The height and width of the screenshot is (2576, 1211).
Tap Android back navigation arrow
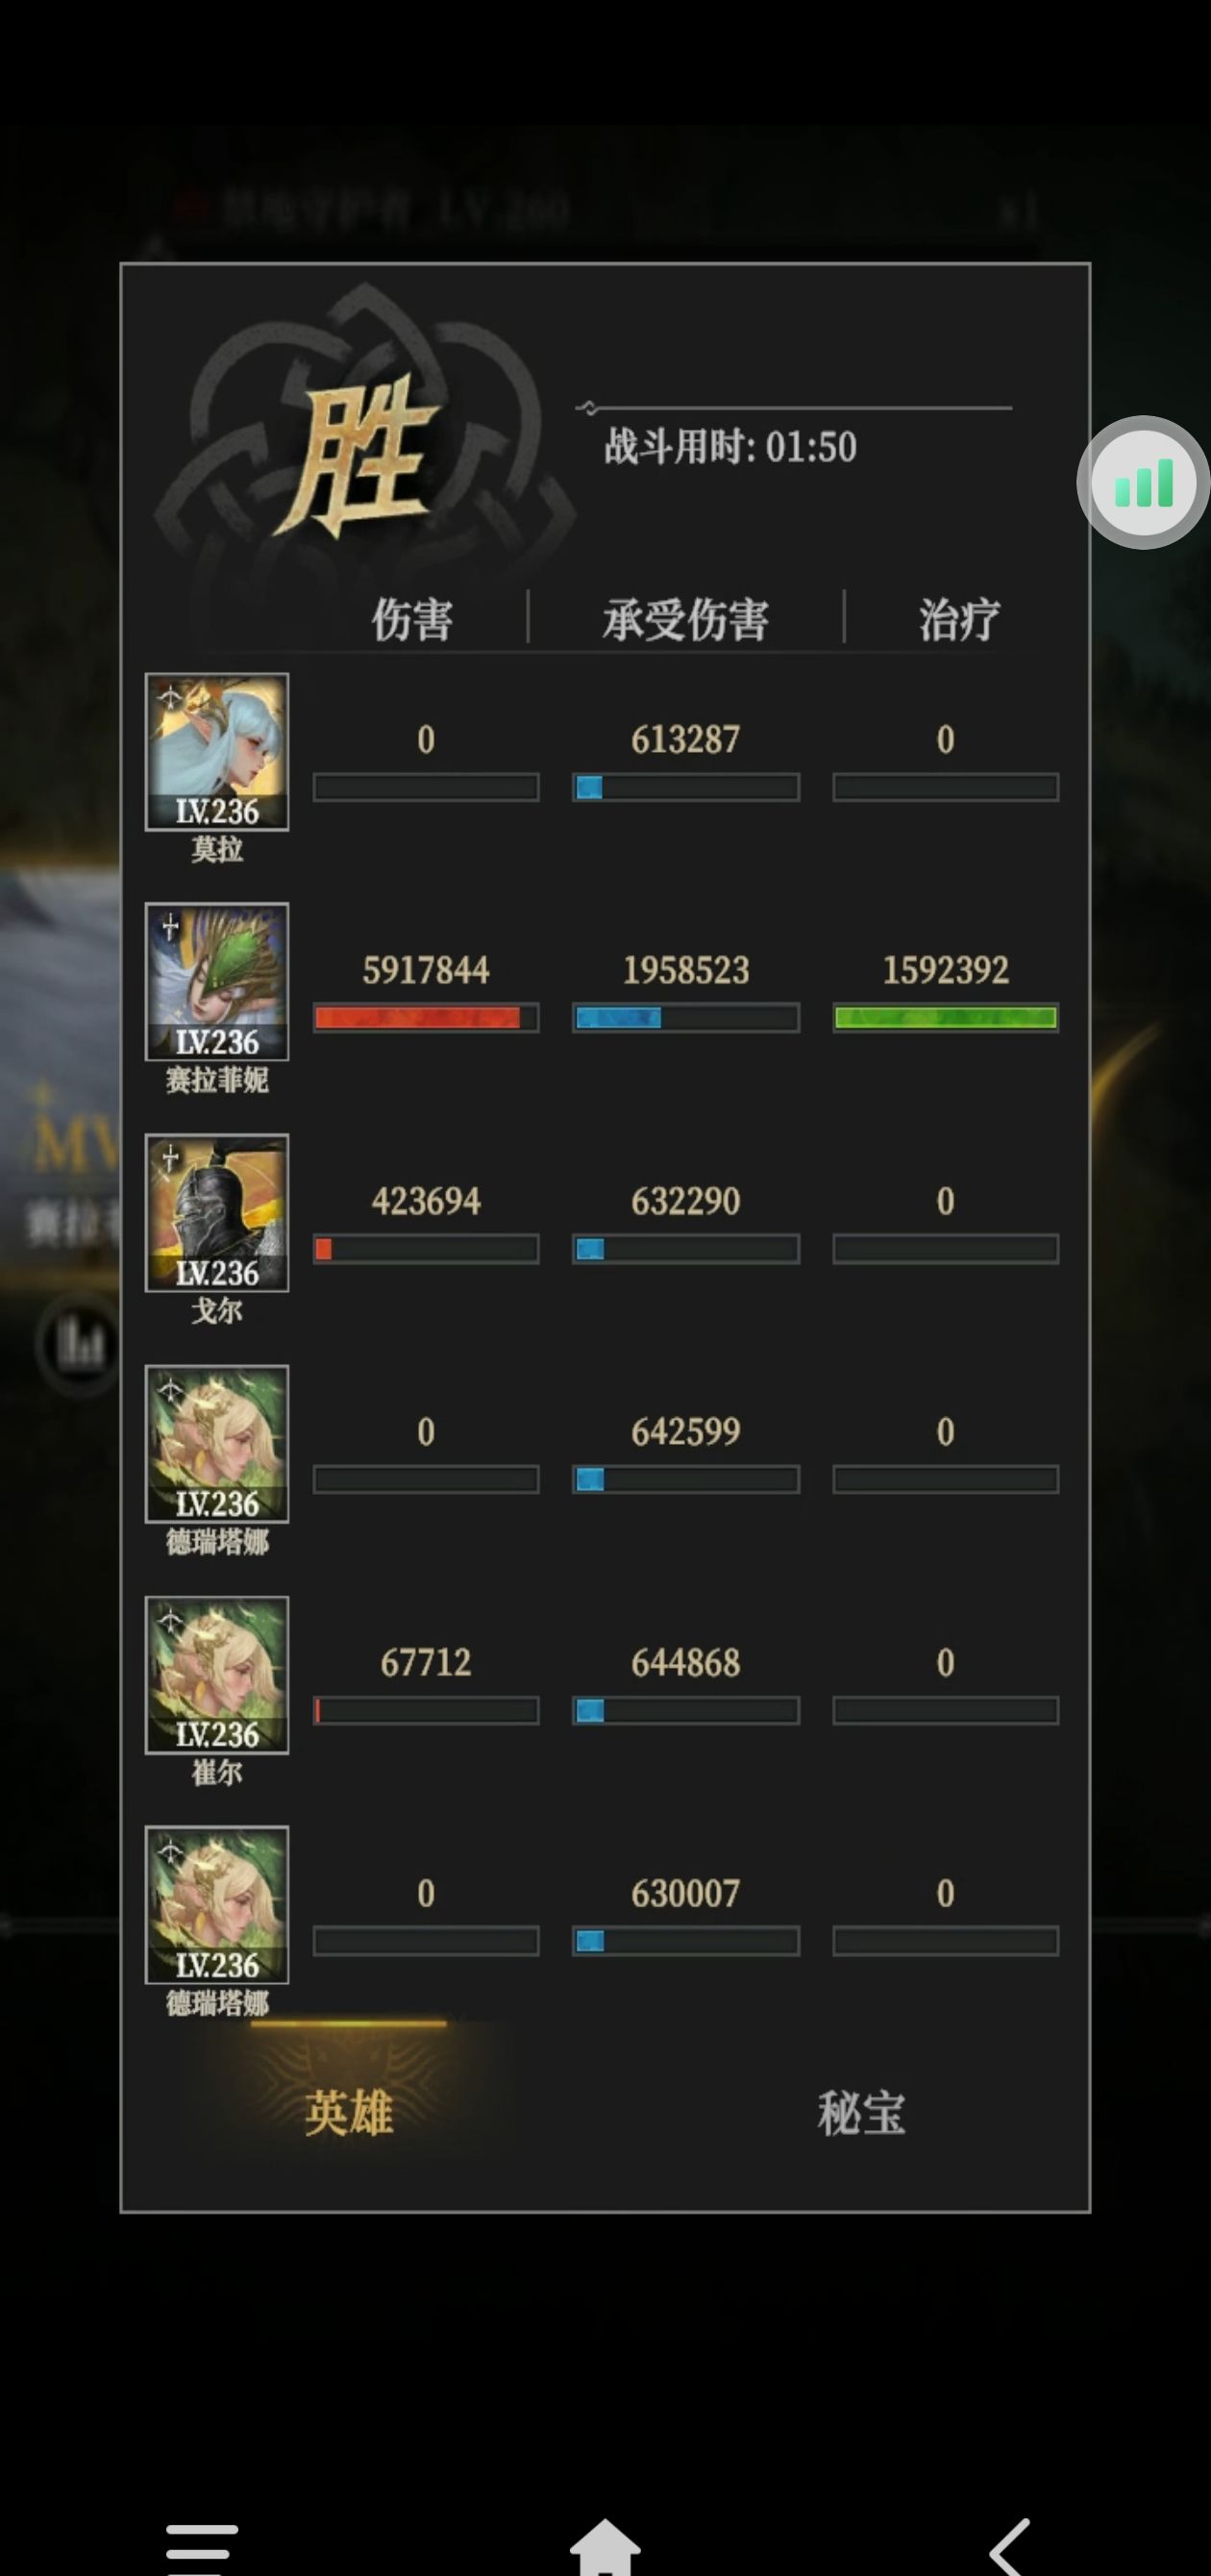click(1010, 2548)
